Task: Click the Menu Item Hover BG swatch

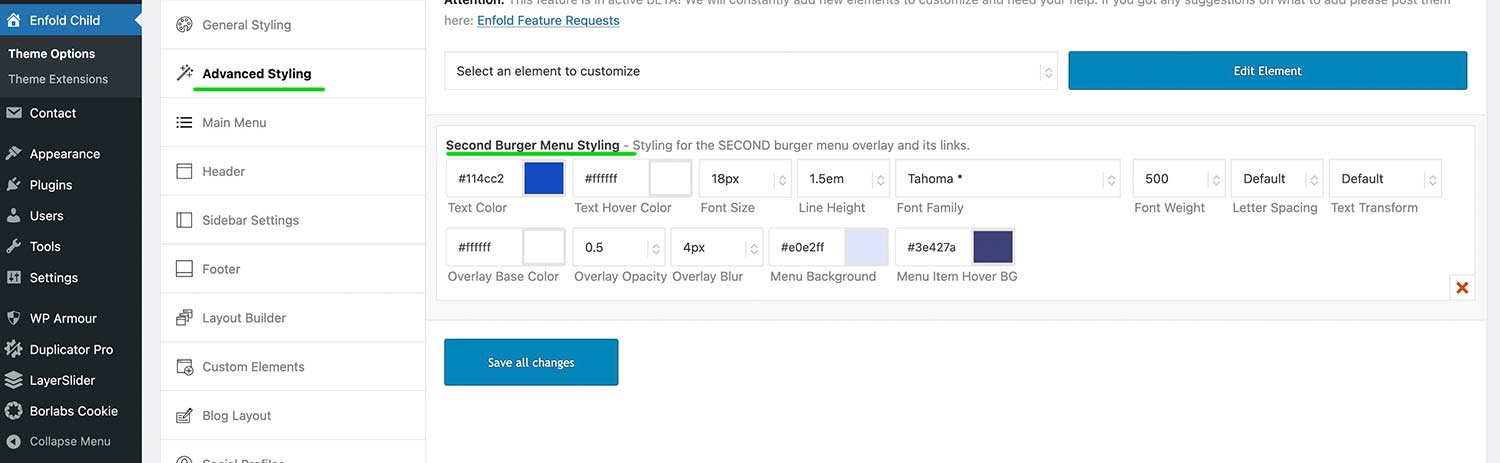Action: (993, 247)
